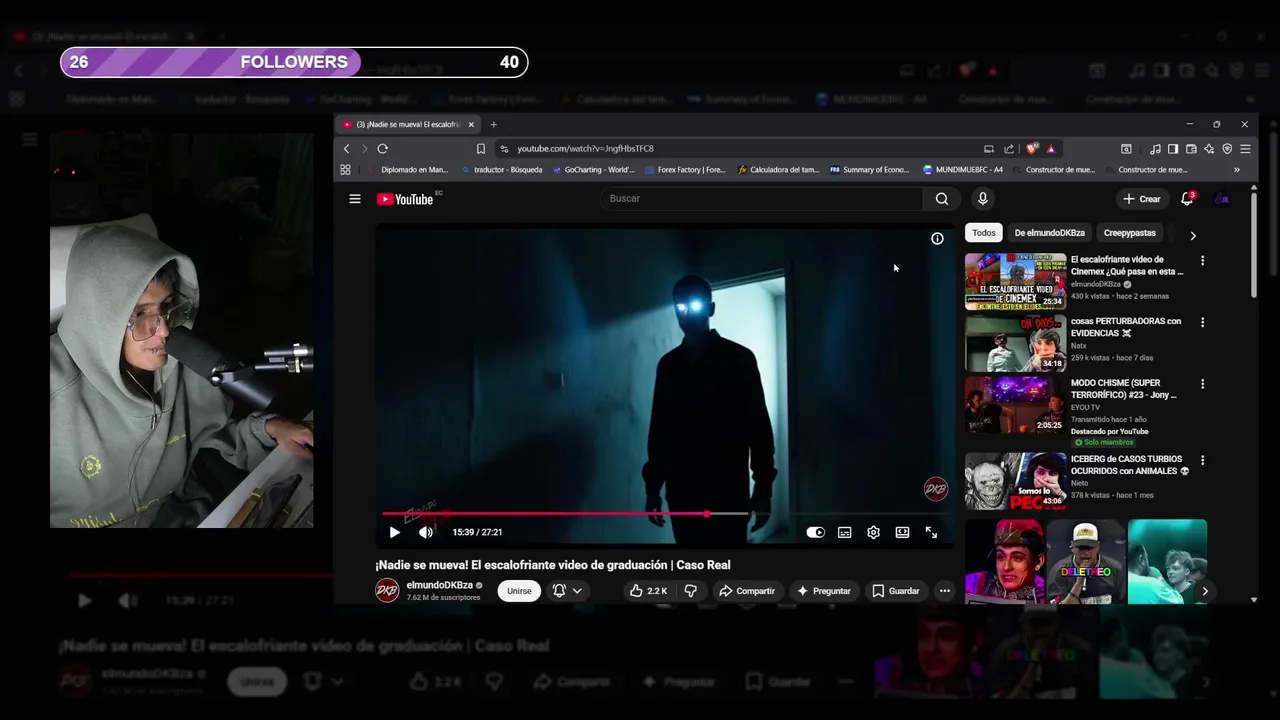Open the first Shorts thumbnail

coord(1004,561)
